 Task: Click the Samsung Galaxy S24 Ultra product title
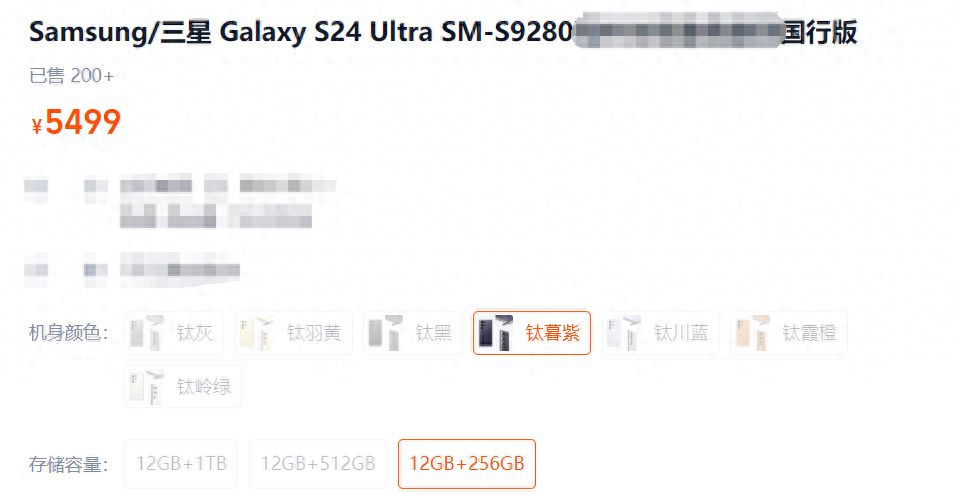click(x=443, y=32)
